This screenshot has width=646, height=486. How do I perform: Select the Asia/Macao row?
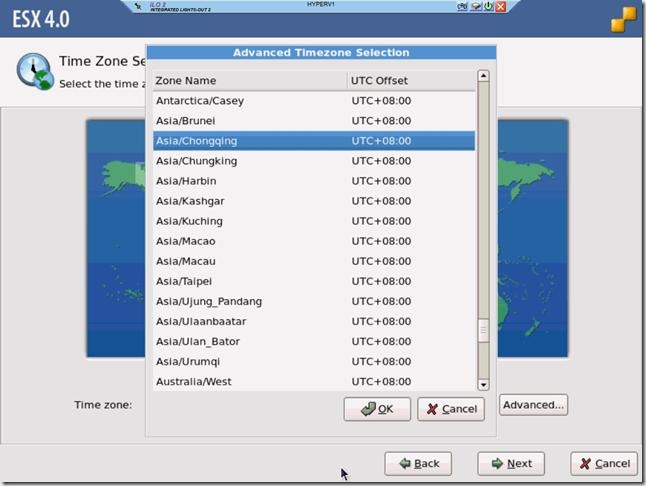pyautogui.click(x=314, y=241)
